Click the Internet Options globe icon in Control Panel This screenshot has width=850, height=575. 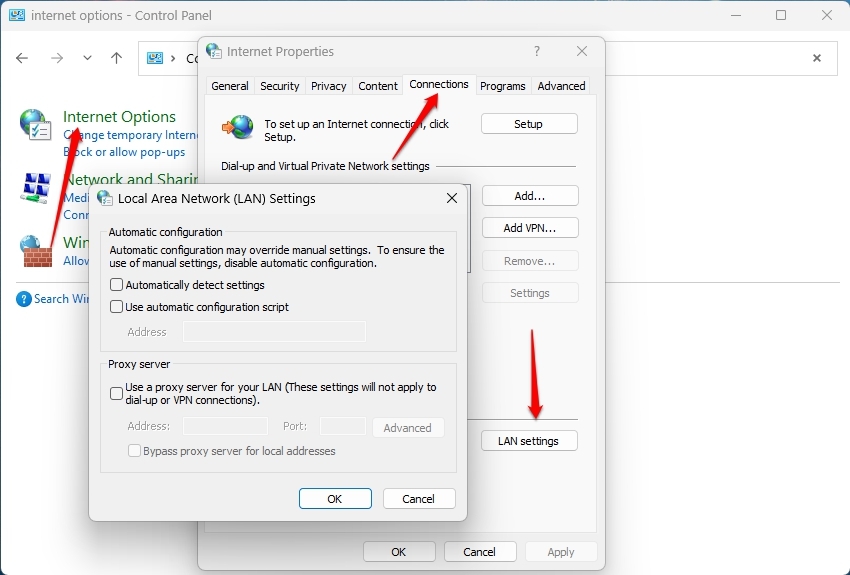[x=35, y=125]
